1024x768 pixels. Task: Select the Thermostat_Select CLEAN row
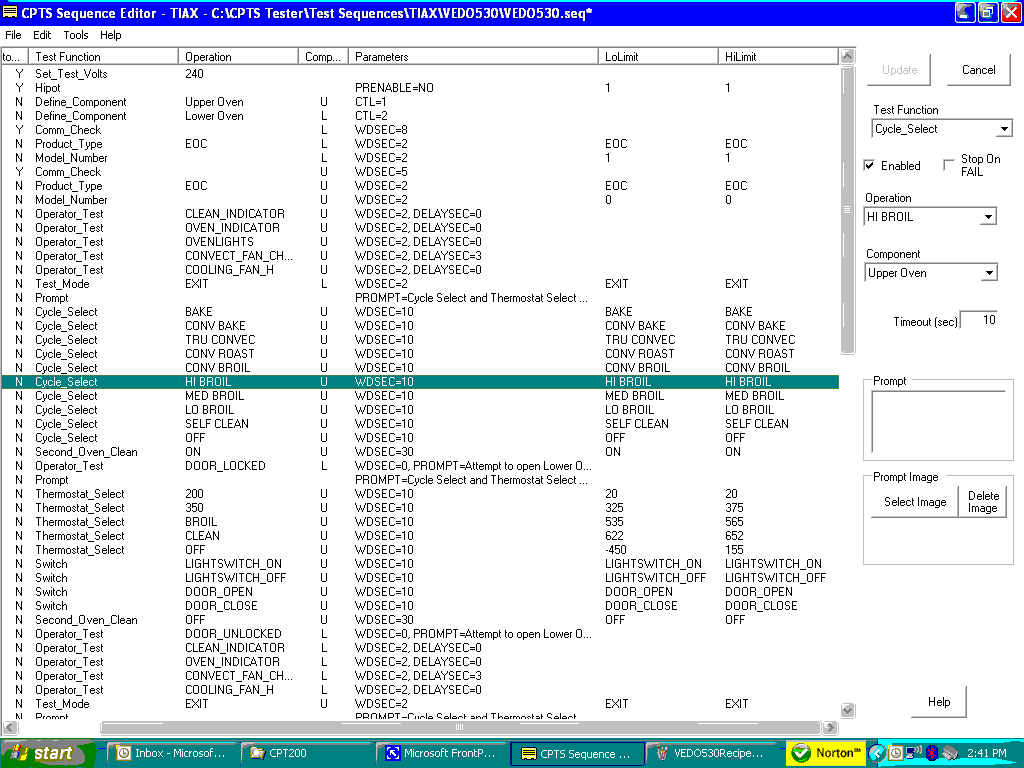pos(420,536)
